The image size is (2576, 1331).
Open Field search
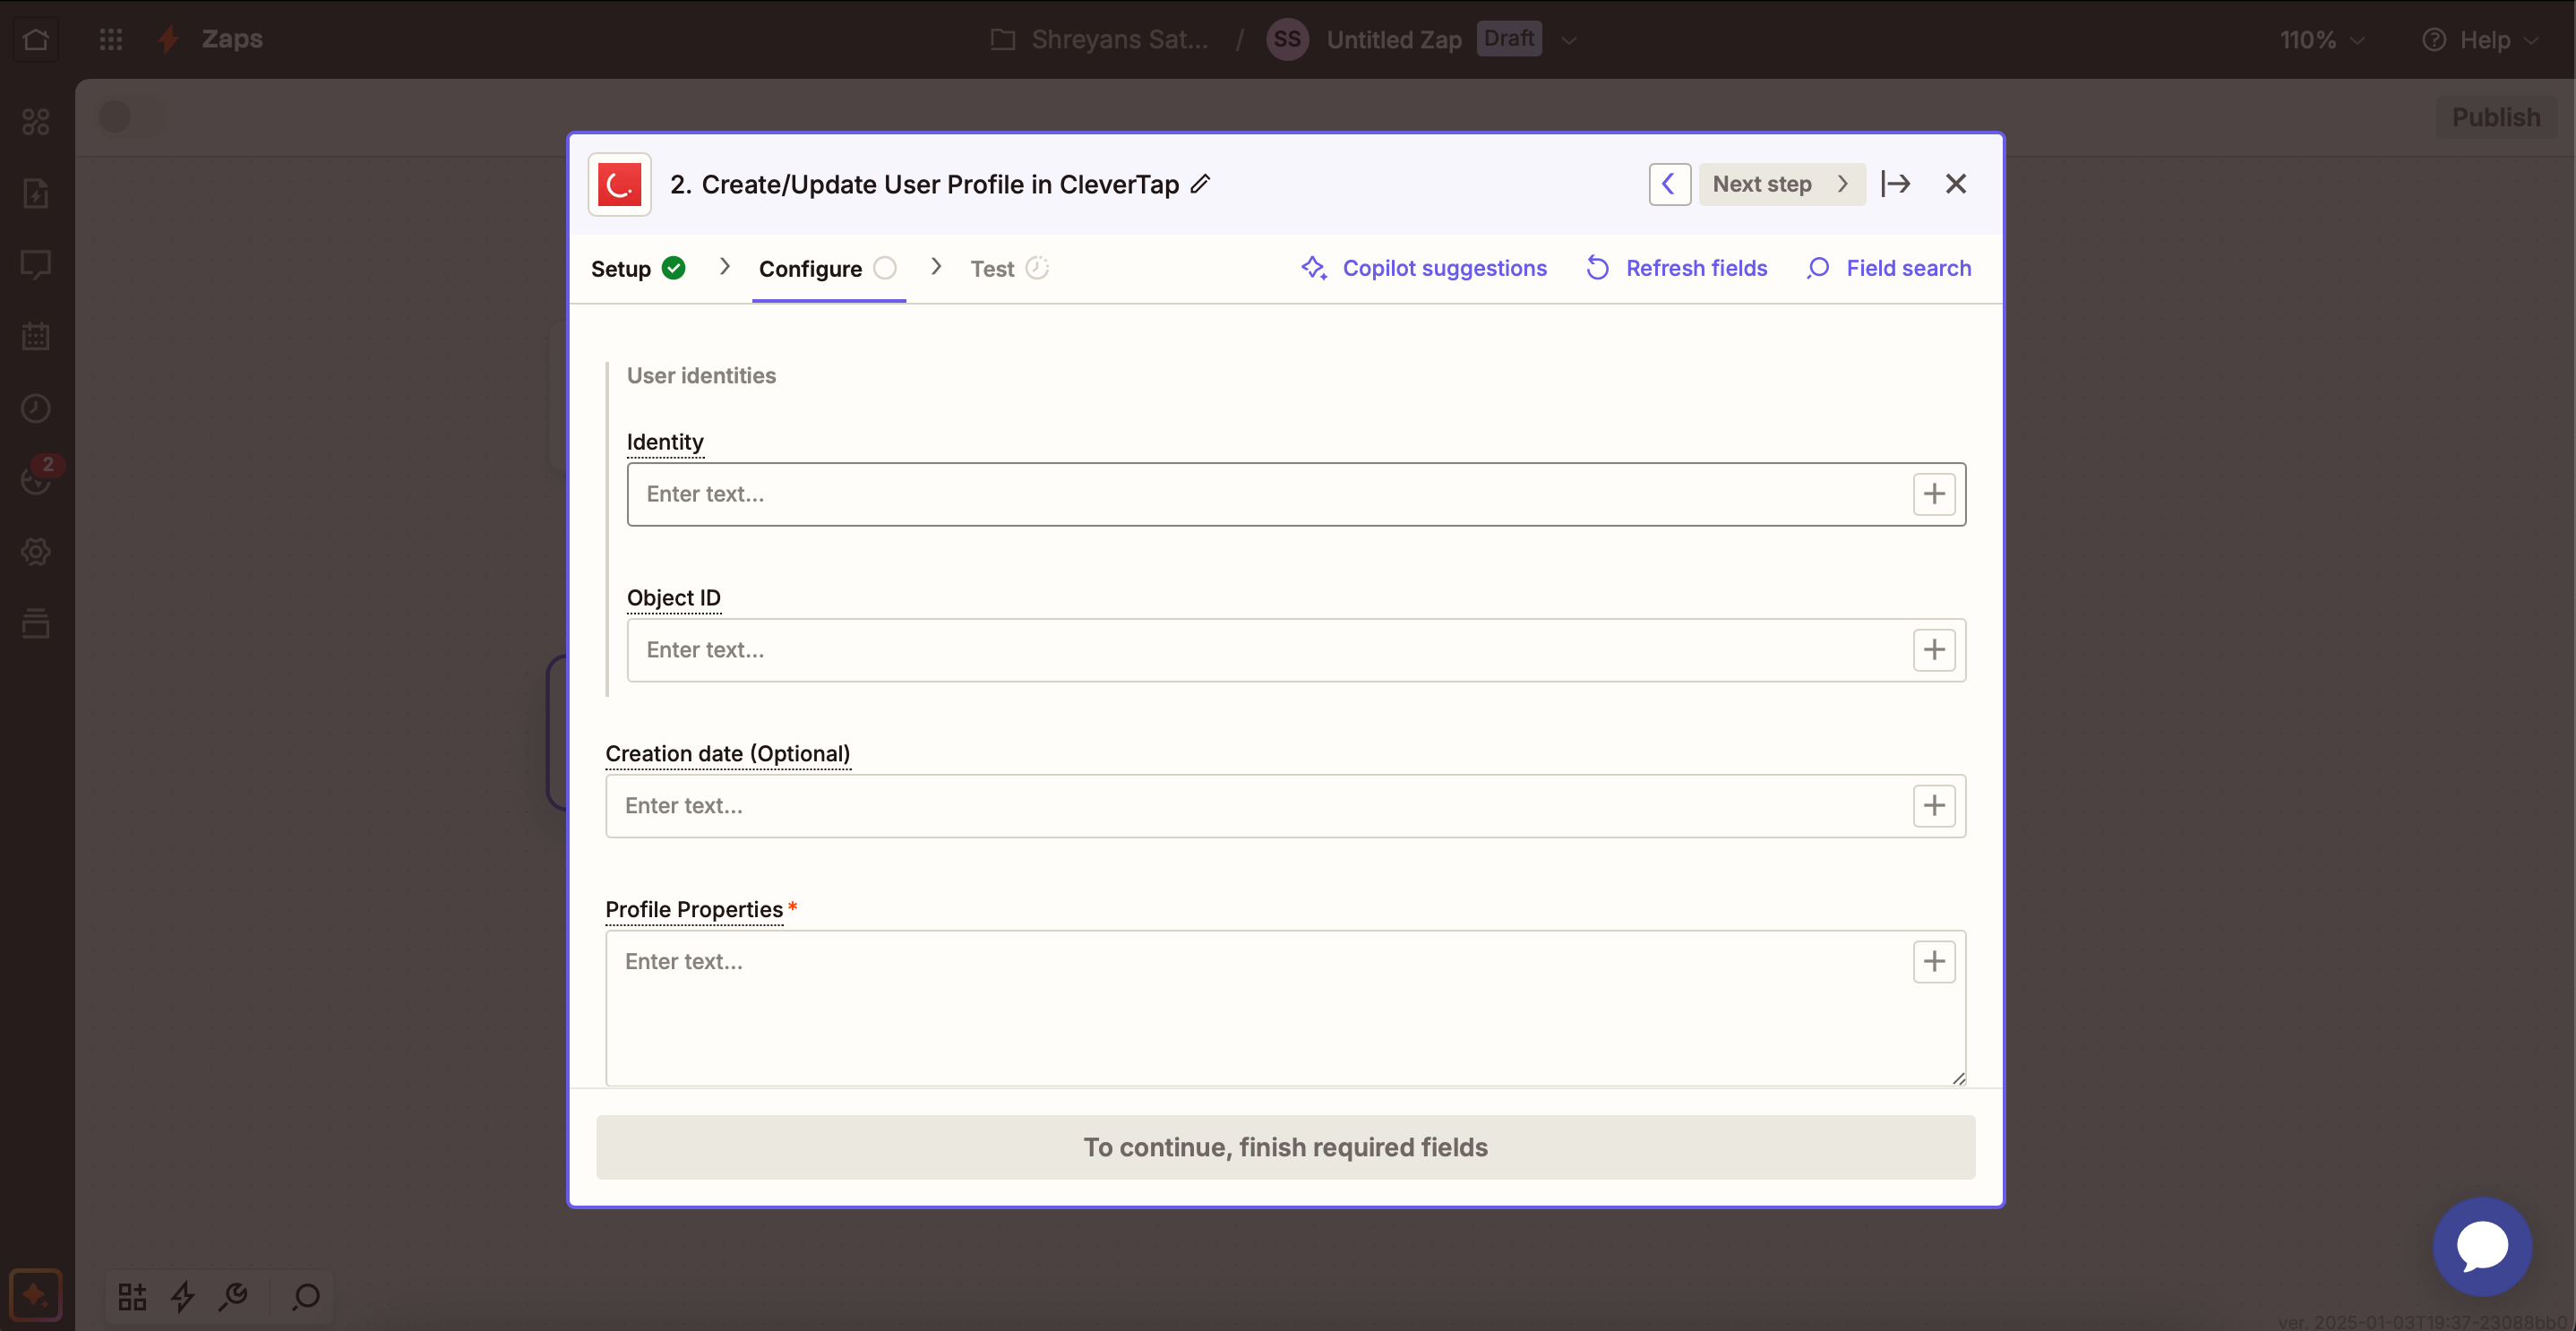point(1889,268)
